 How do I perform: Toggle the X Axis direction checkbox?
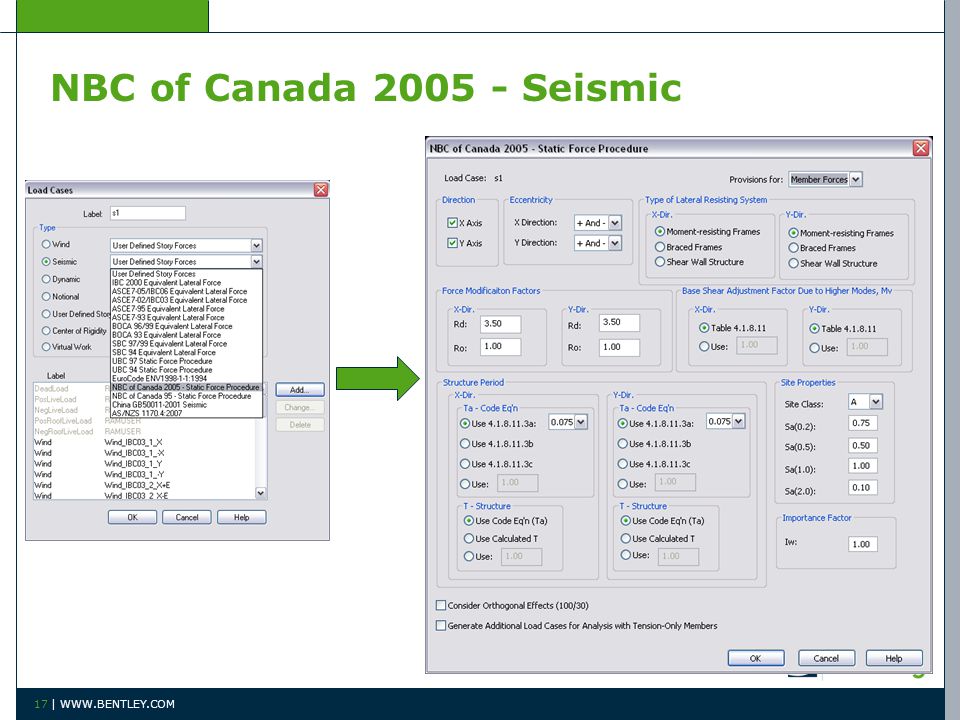pos(452,223)
